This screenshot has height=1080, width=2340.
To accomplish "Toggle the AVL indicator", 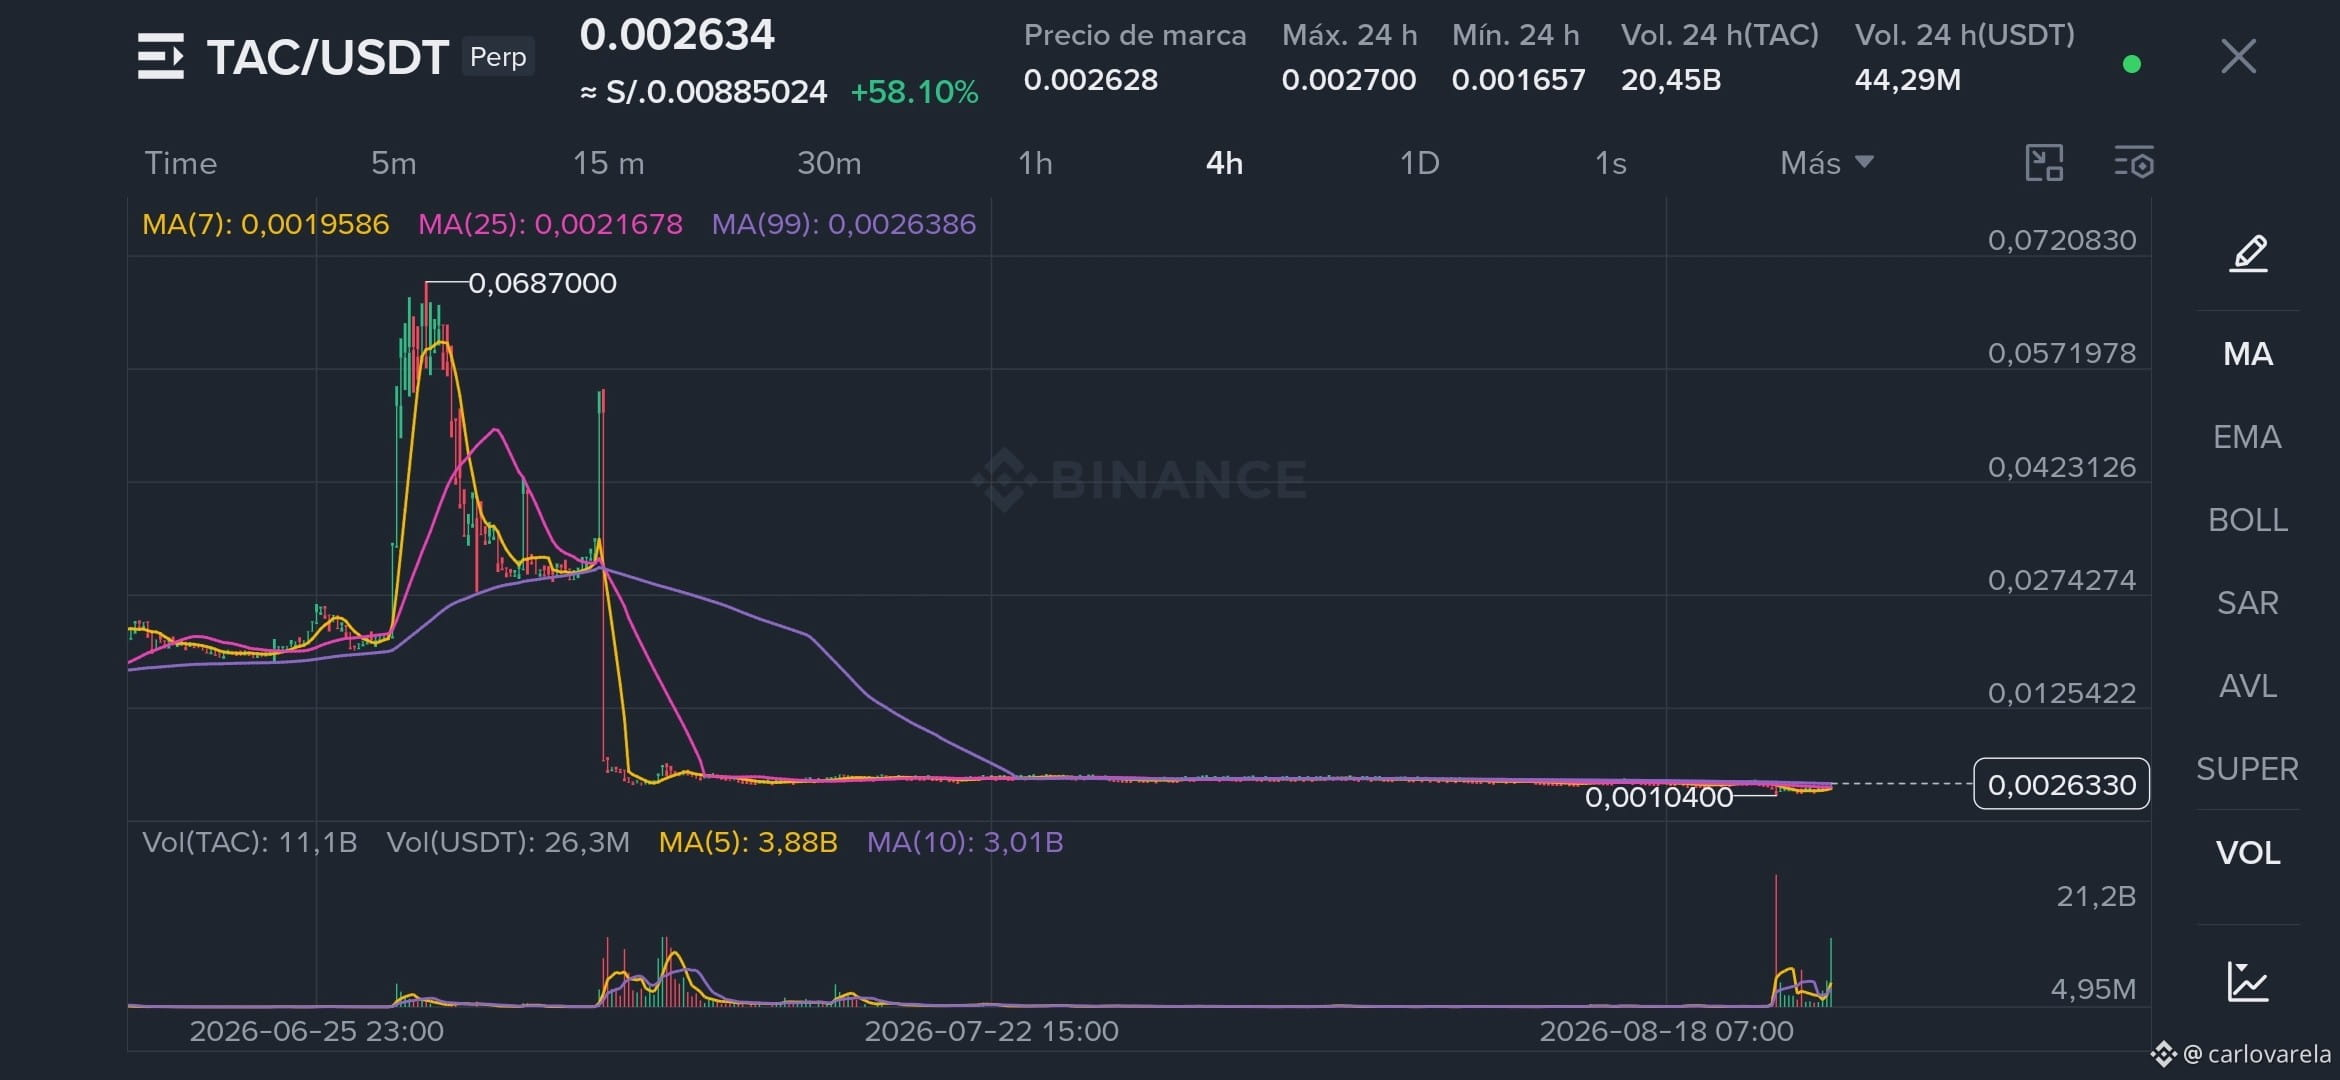I will [2248, 686].
